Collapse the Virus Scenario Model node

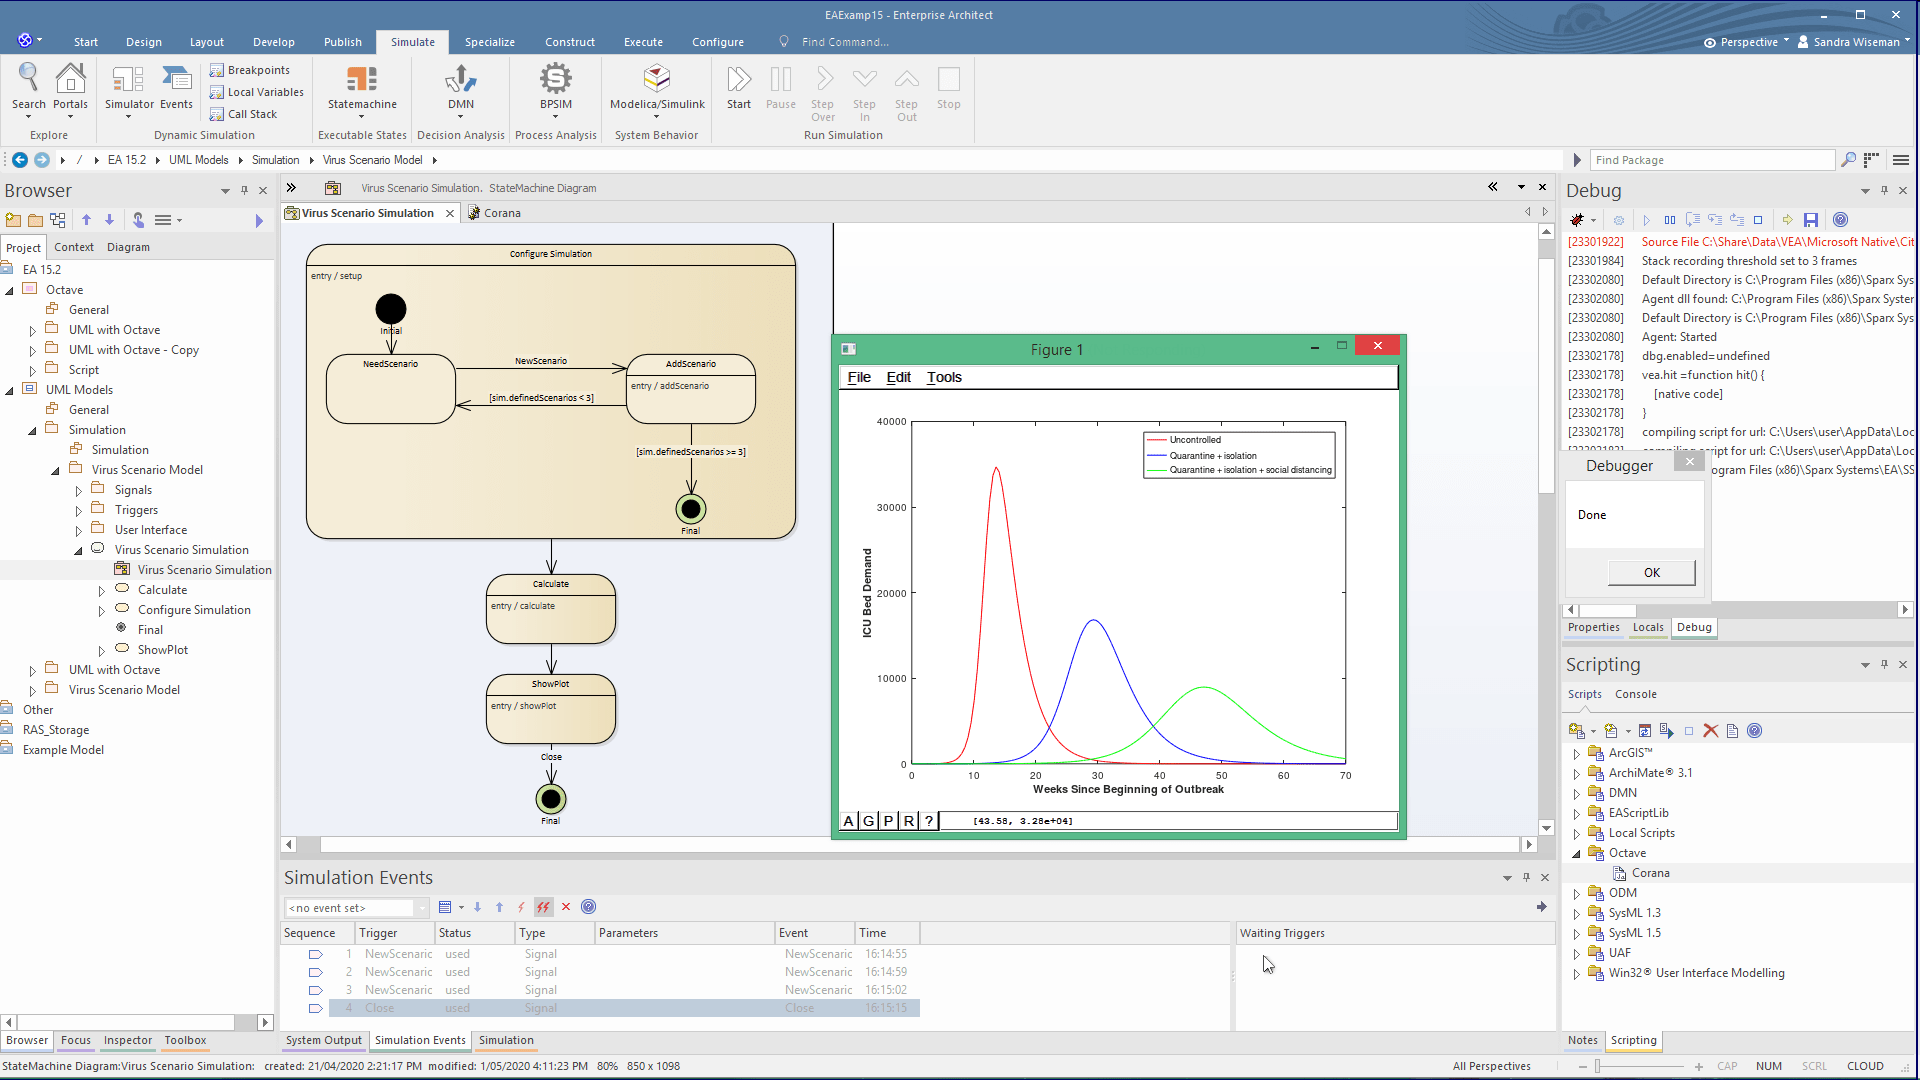pos(56,471)
